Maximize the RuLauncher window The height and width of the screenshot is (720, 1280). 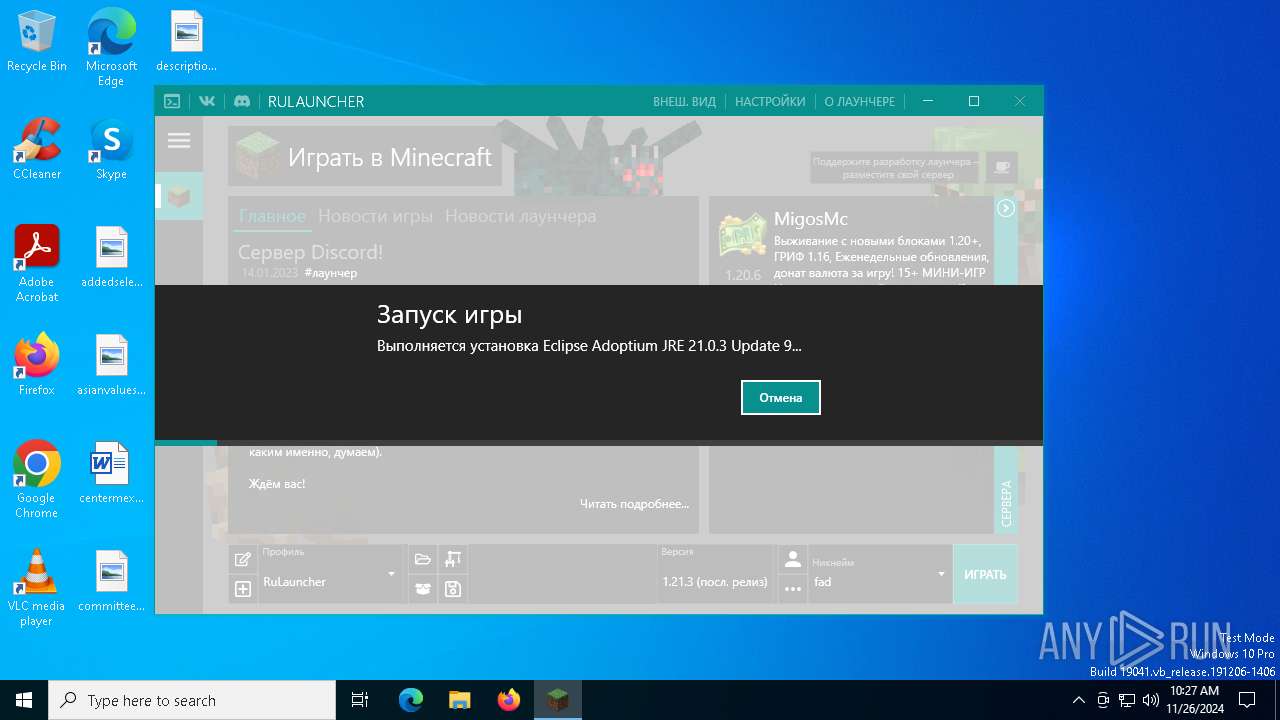pos(974,101)
